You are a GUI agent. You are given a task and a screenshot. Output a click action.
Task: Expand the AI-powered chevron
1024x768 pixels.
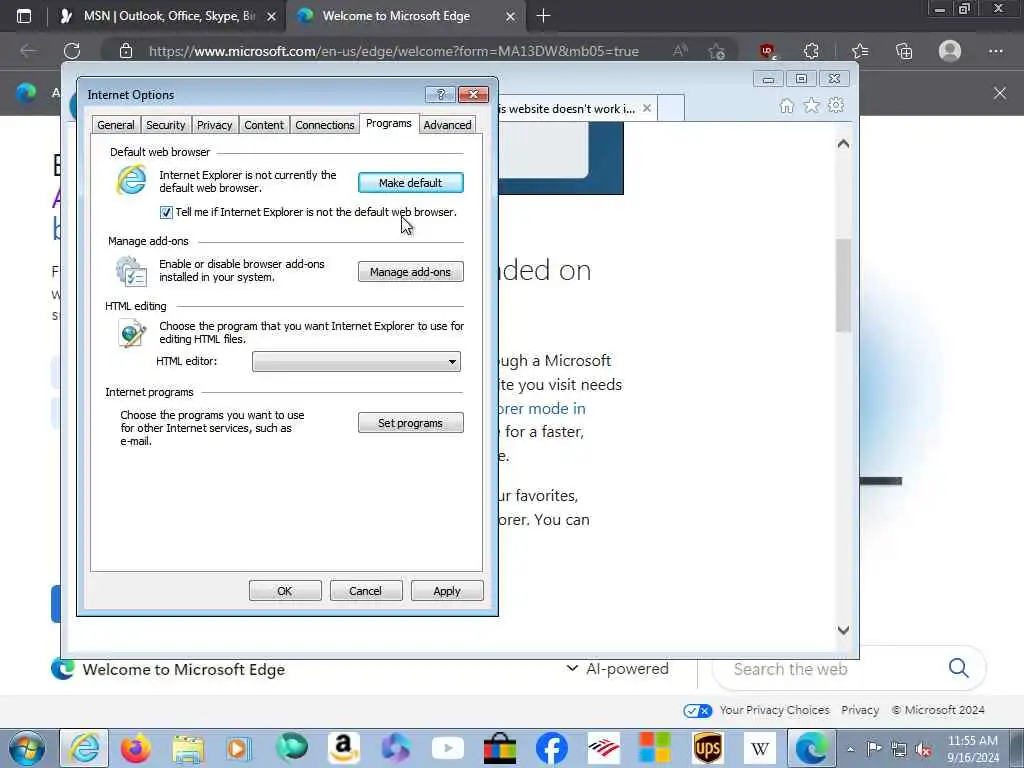coord(572,668)
